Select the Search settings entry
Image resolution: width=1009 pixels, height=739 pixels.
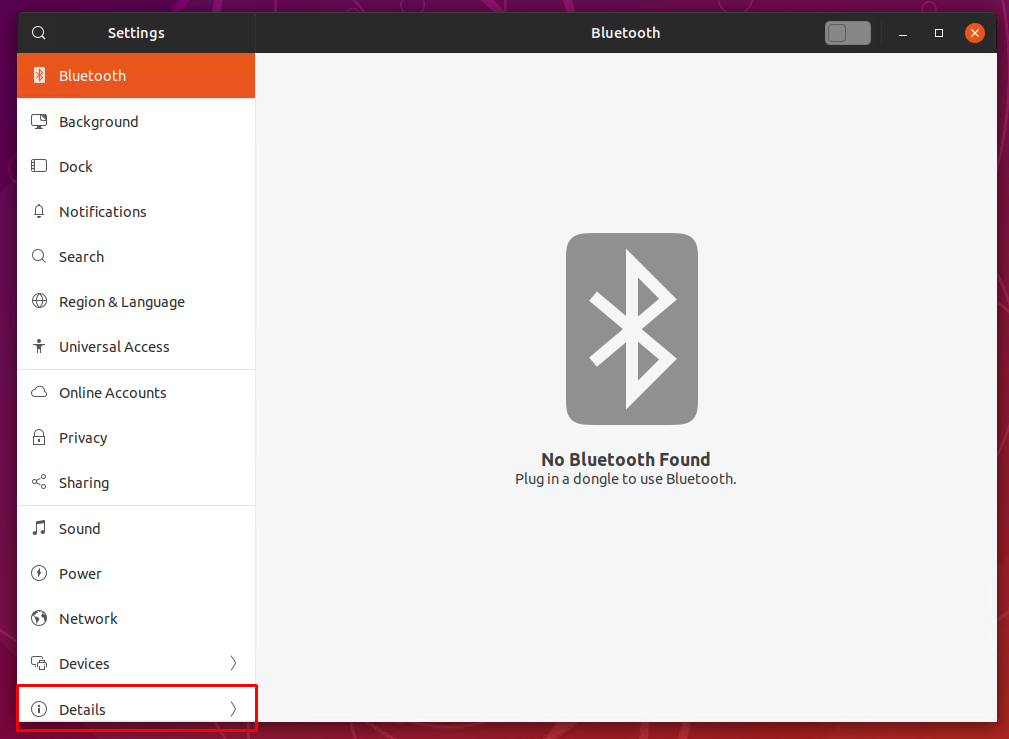pos(136,257)
